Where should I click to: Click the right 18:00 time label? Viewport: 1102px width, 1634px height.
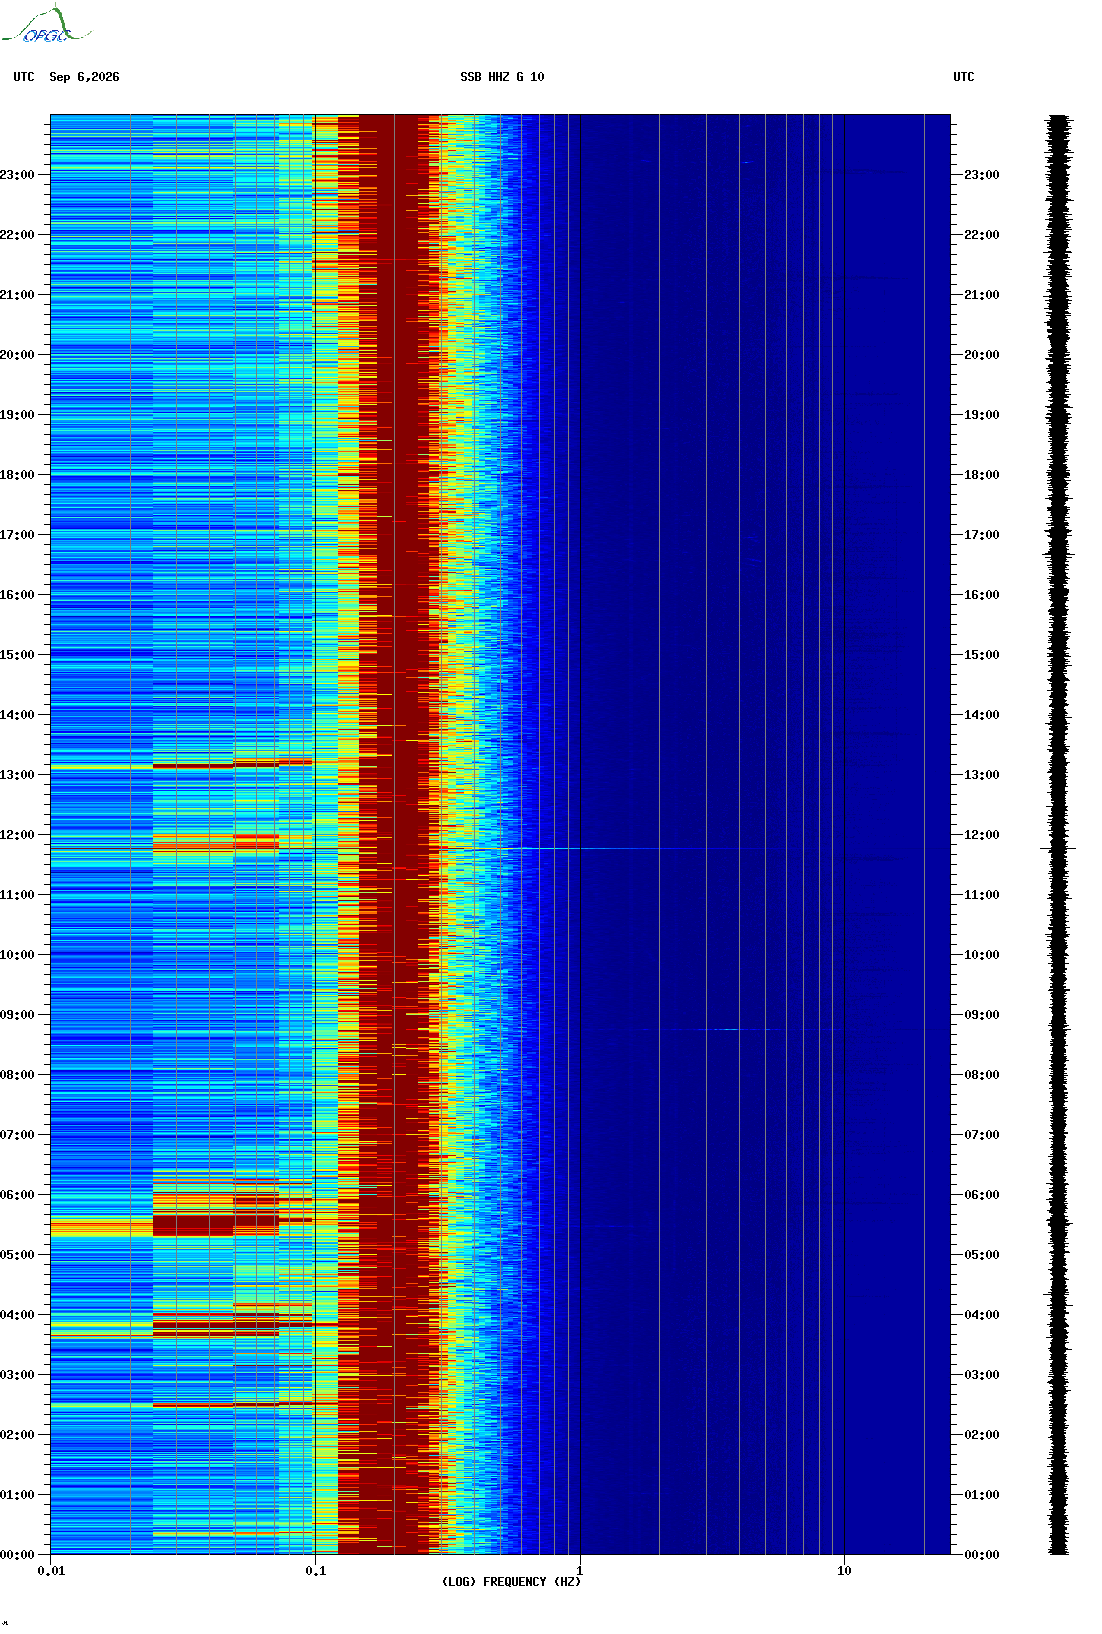coord(981,475)
